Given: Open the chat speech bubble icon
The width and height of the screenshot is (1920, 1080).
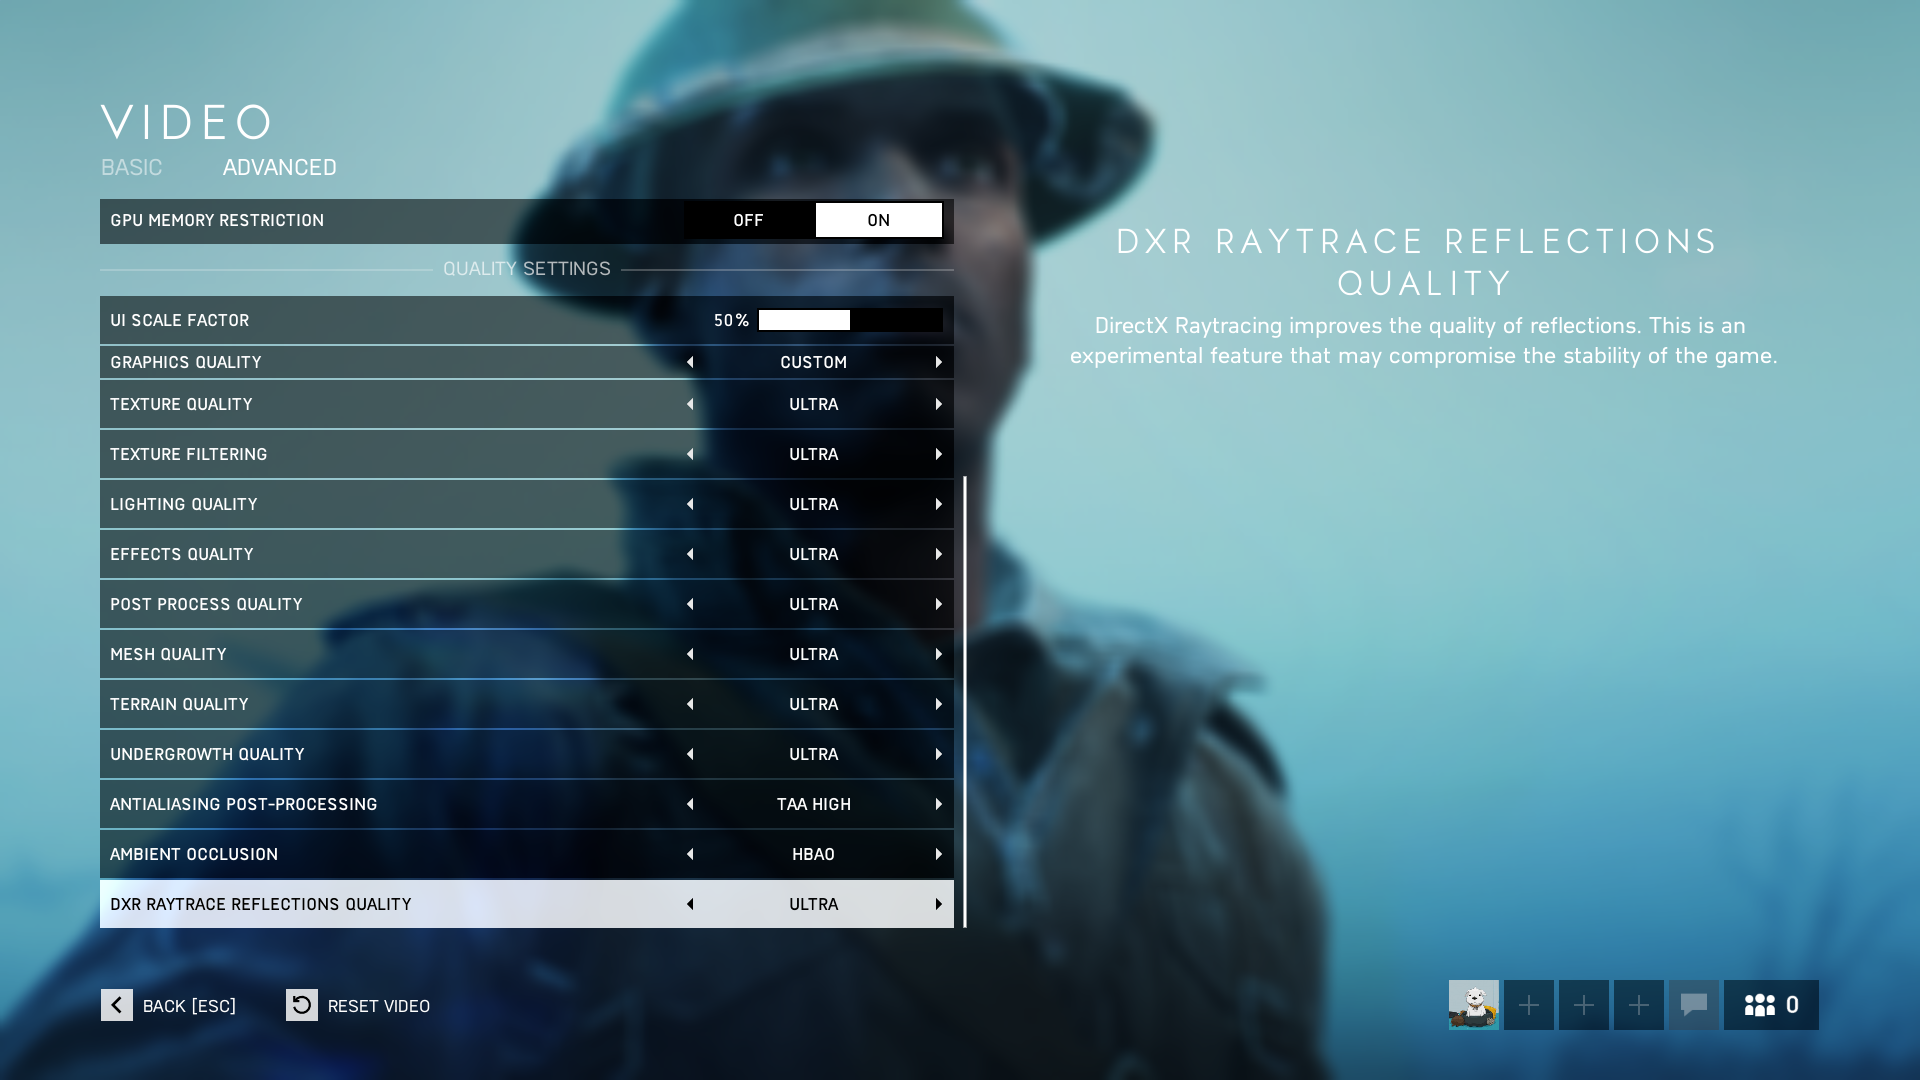Looking at the screenshot, I should pos(1693,1005).
